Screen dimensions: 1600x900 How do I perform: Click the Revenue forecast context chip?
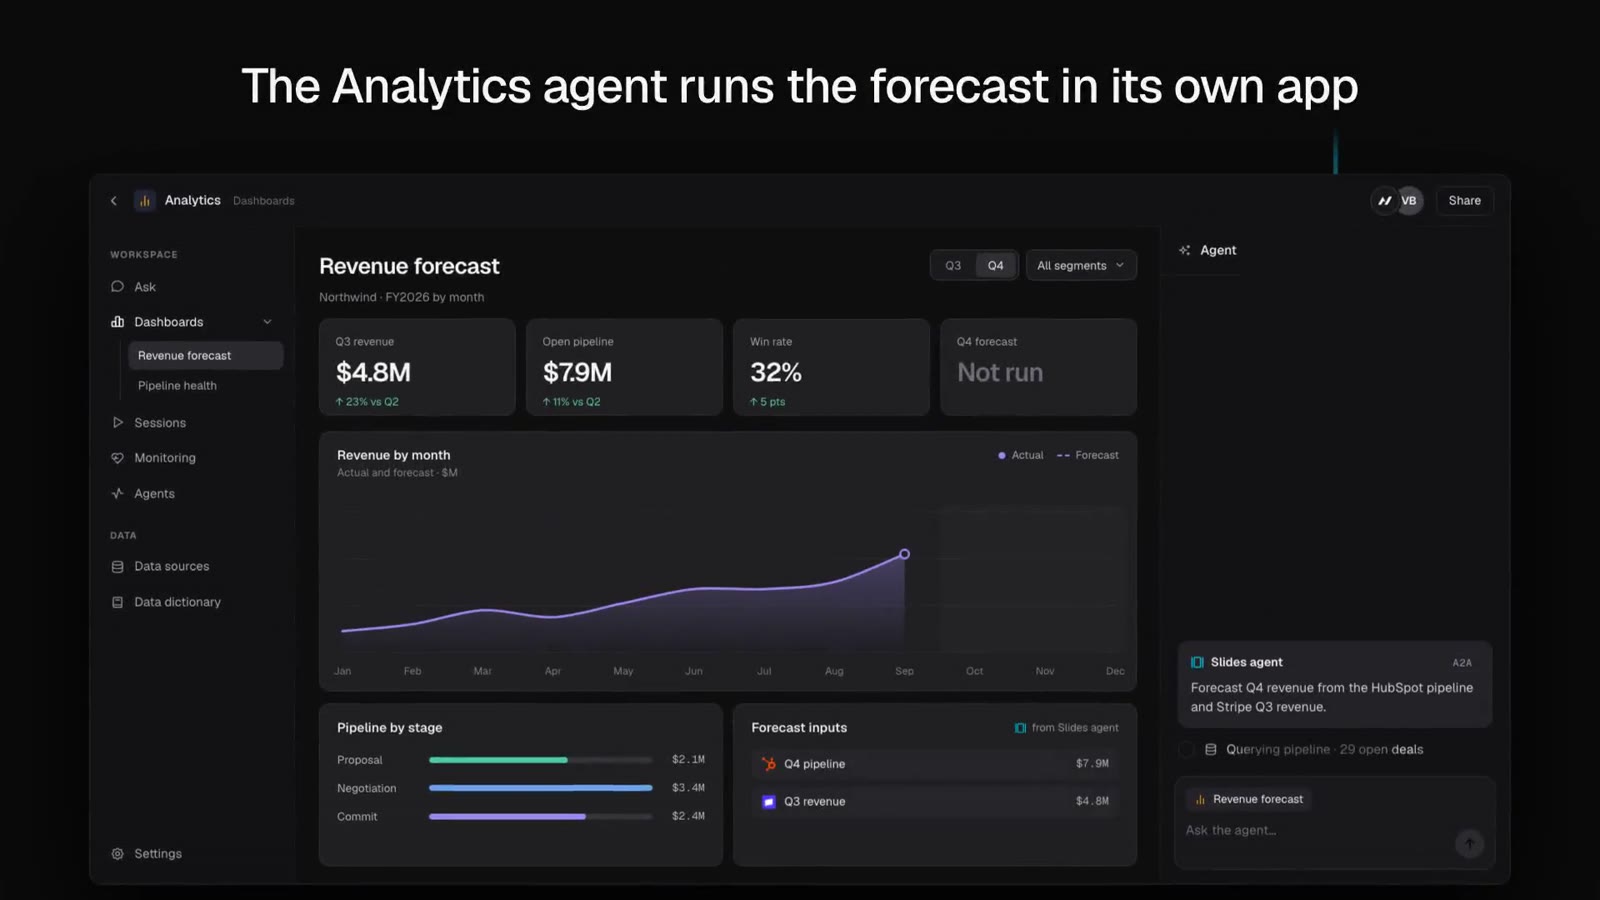click(1248, 800)
